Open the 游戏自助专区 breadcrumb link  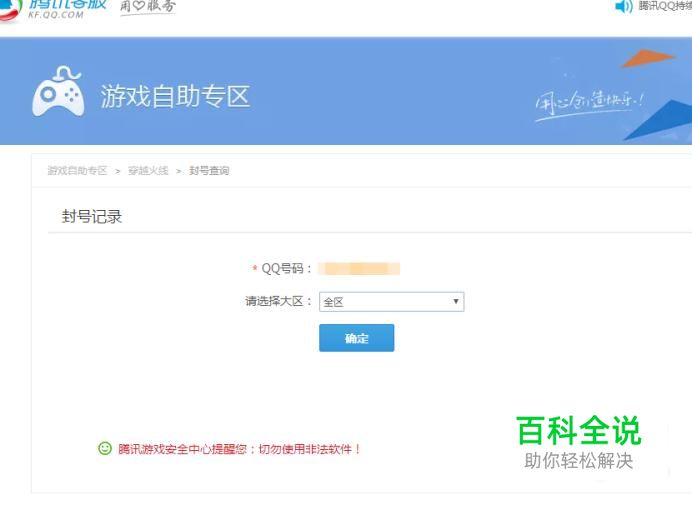point(77,170)
